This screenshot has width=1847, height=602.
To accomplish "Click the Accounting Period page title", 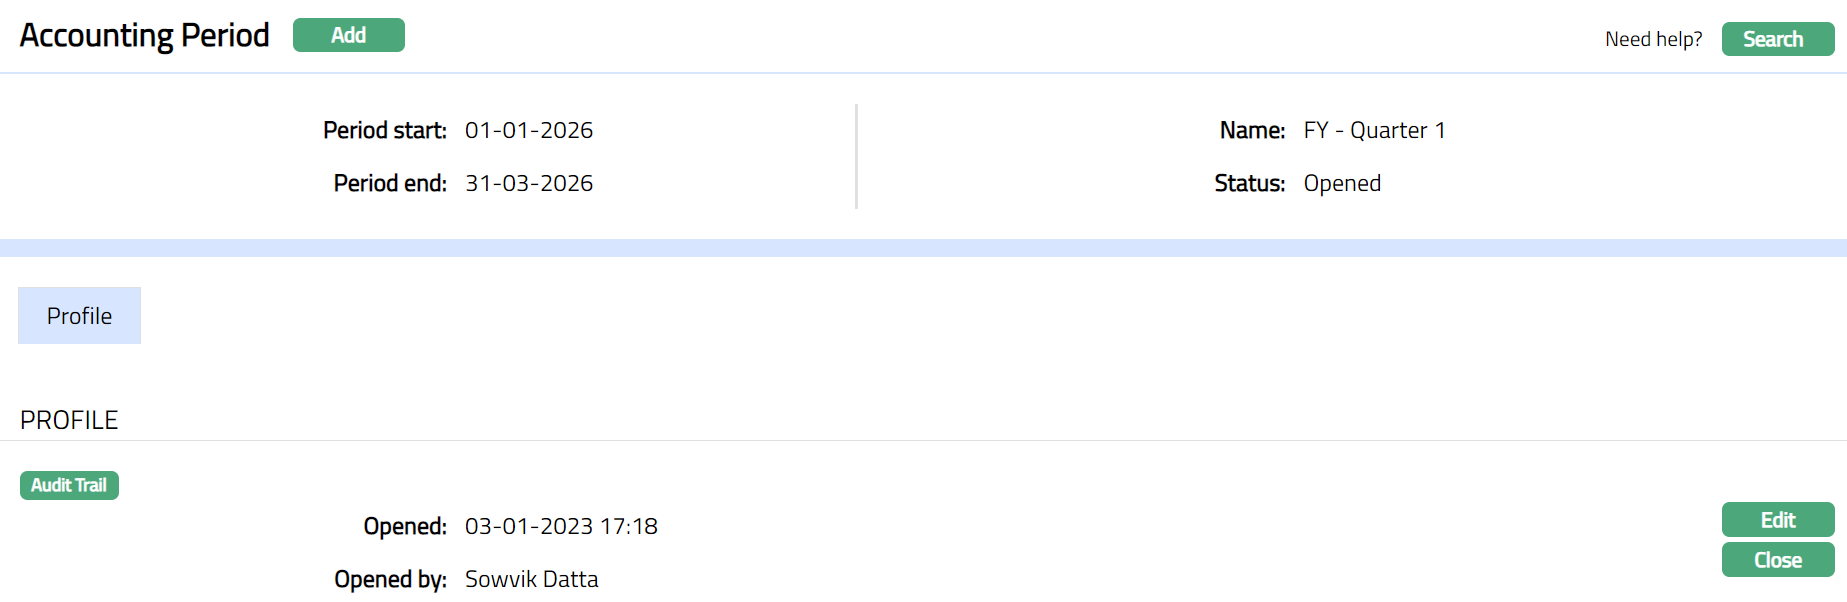I will (x=145, y=35).
